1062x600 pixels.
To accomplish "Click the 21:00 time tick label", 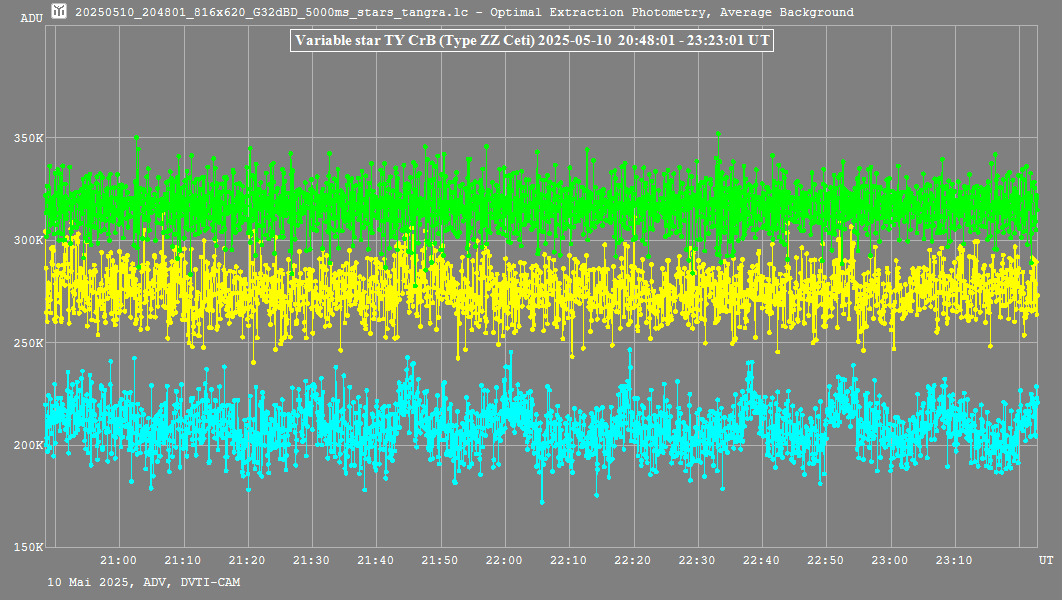I will click(x=119, y=560).
